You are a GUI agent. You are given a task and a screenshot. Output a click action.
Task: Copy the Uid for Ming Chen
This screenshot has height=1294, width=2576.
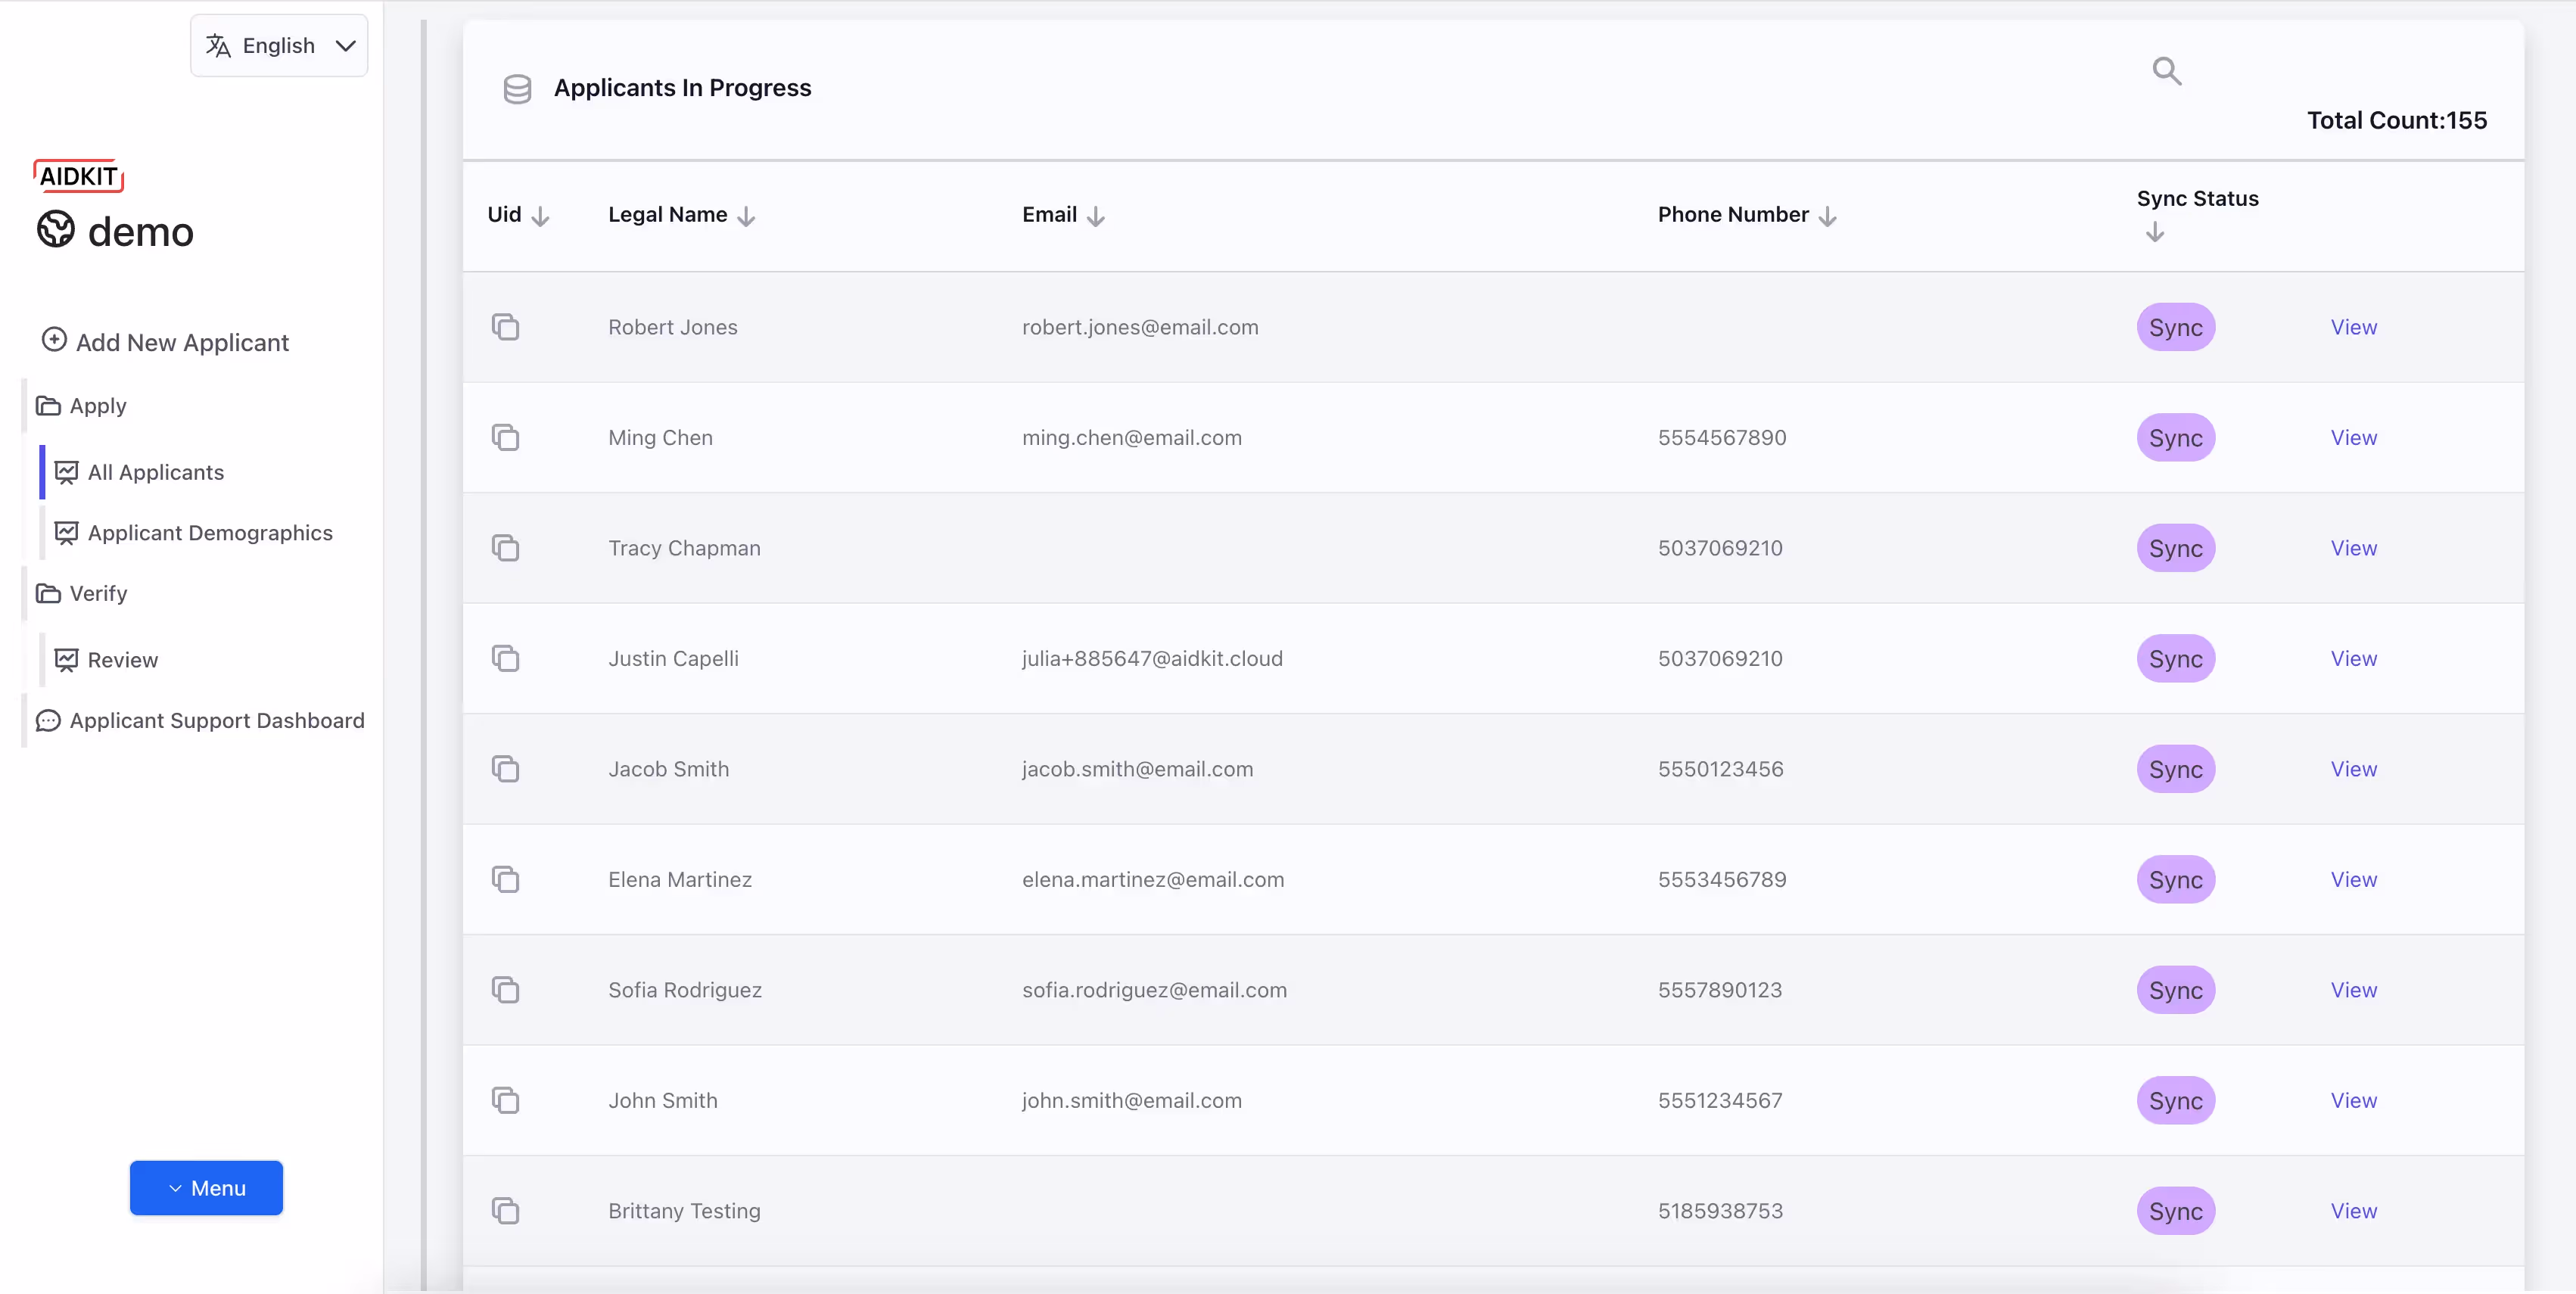(505, 437)
